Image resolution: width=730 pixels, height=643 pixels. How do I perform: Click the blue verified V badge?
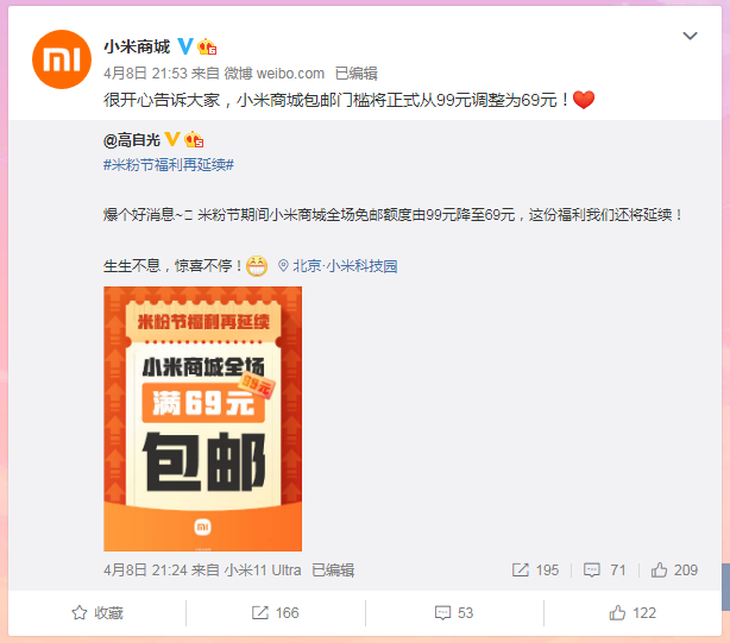click(185, 46)
